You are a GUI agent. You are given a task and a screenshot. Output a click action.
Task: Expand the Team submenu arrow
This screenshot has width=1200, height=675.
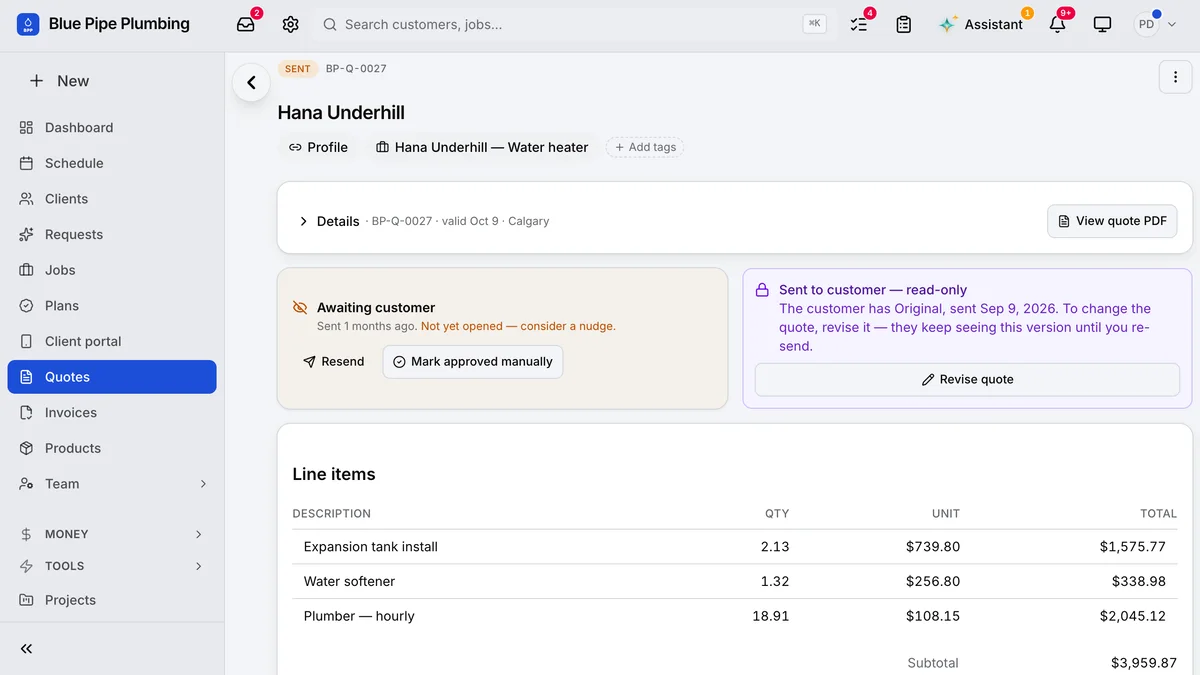point(203,484)
